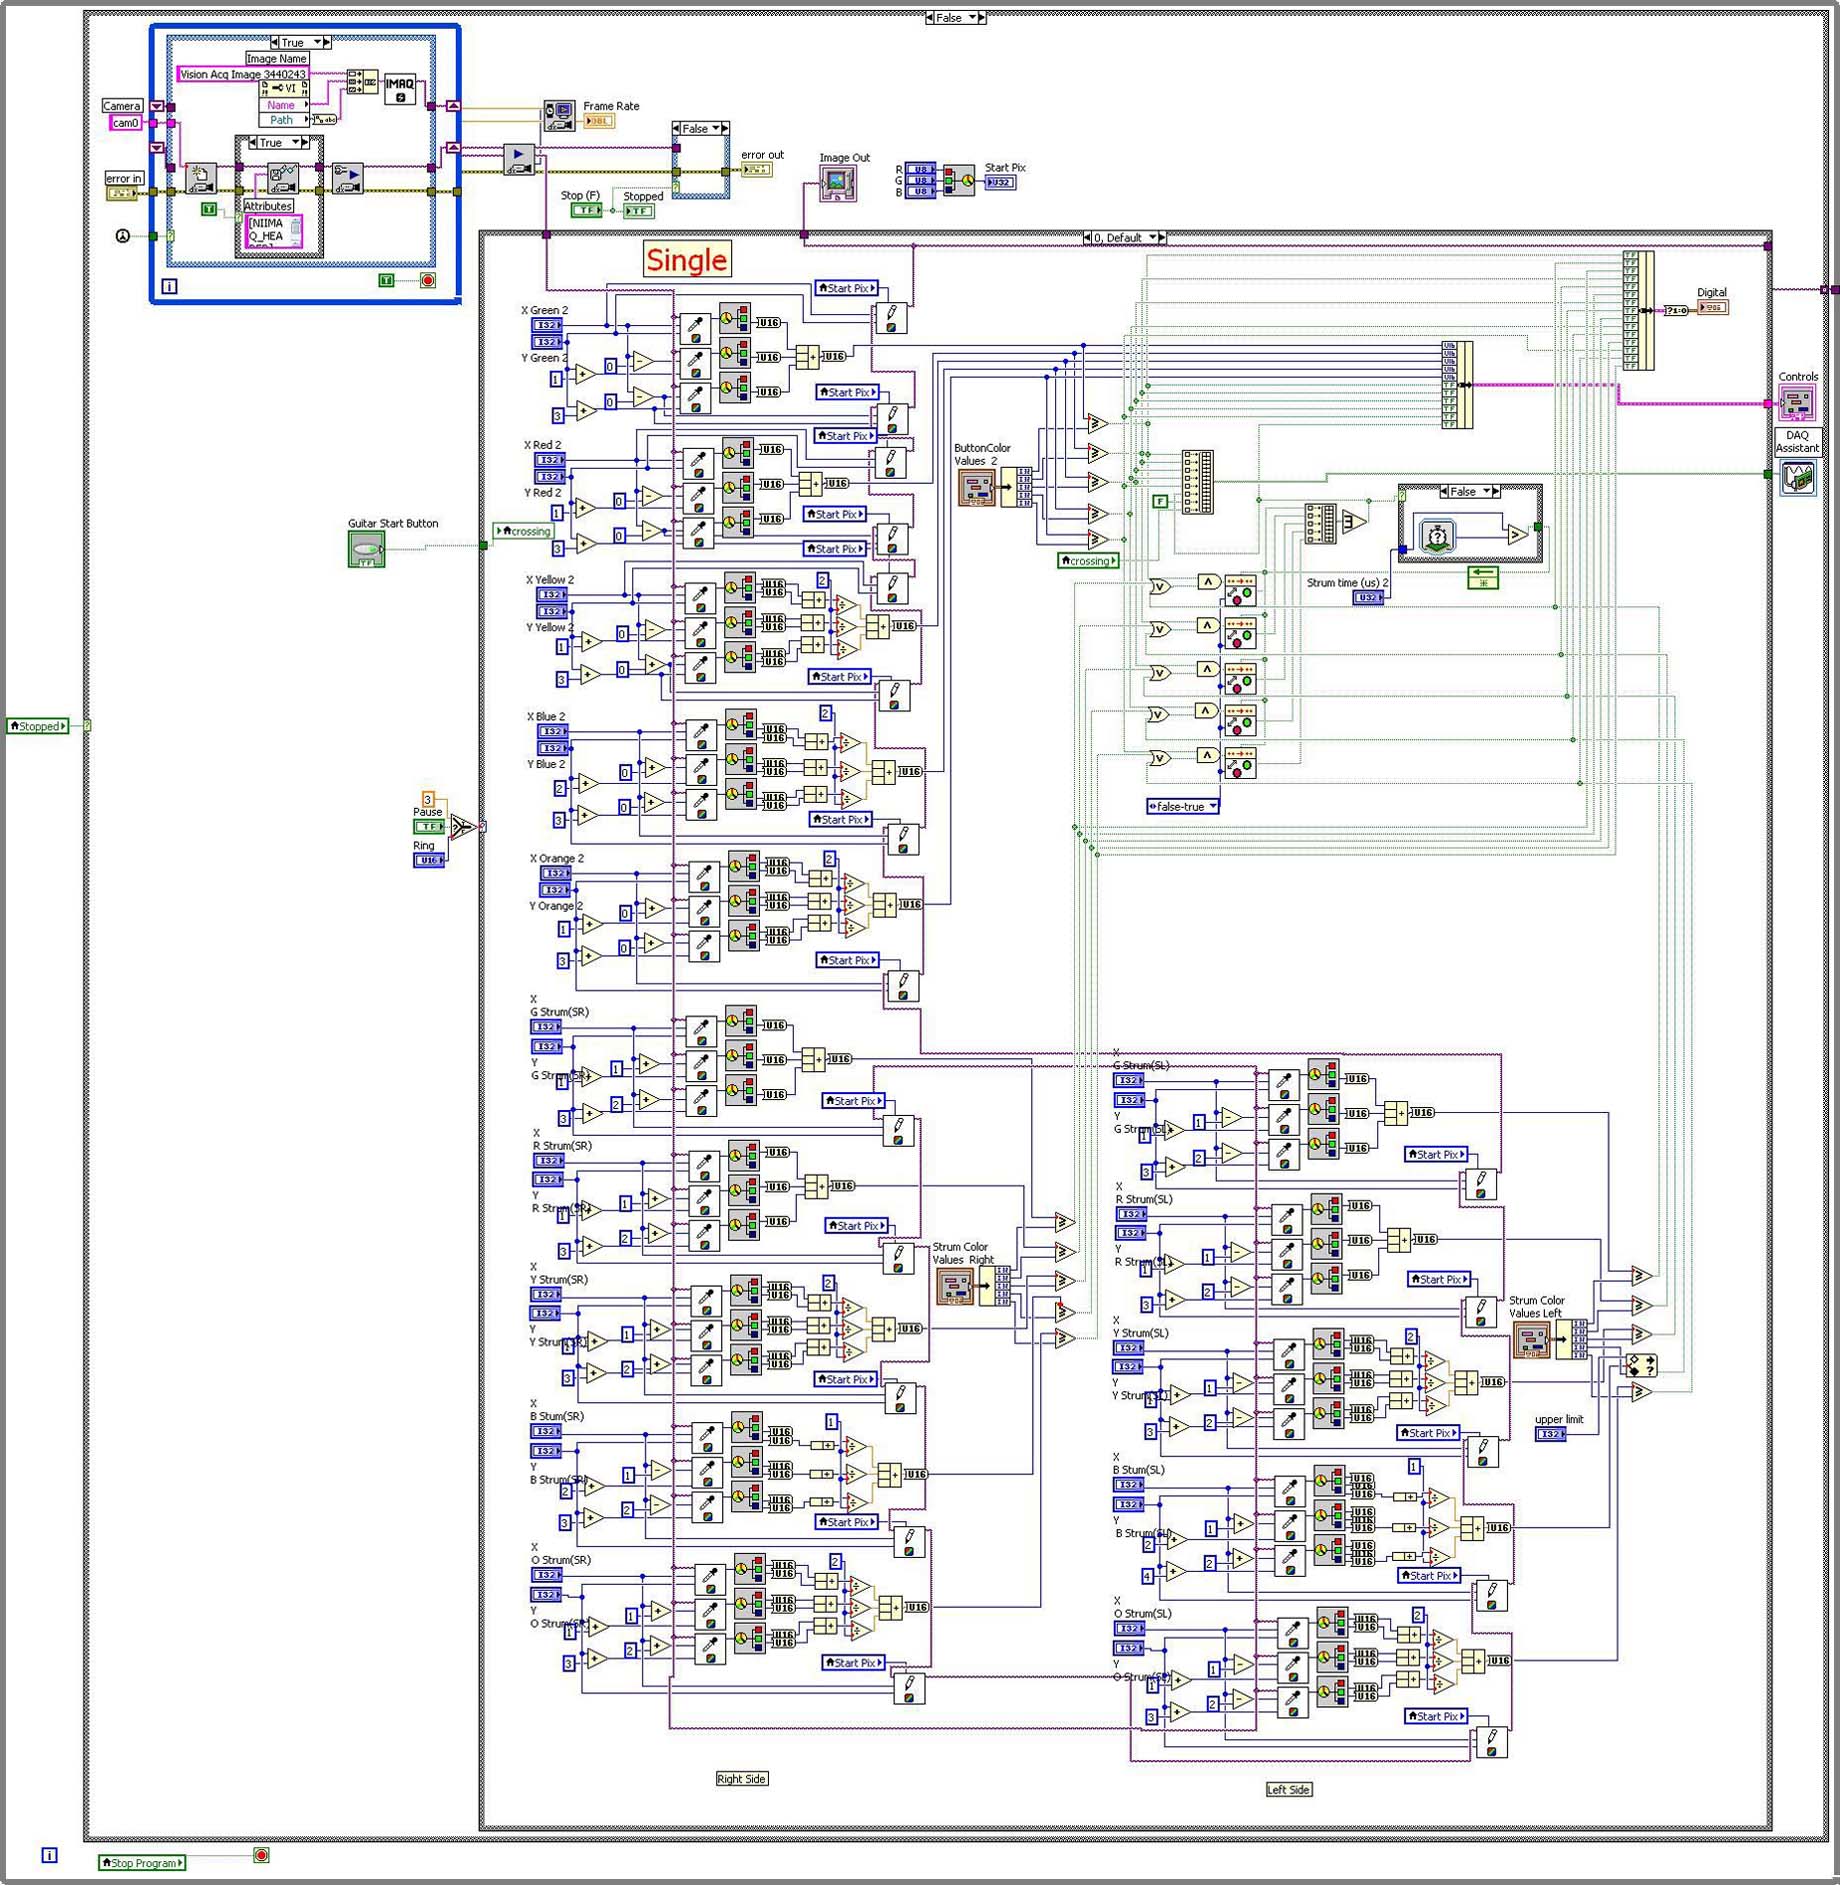Viewport: 1840px width, 1885px height.
Task: Click the Frame Rate DBL indicator
Action: point(598,121)
